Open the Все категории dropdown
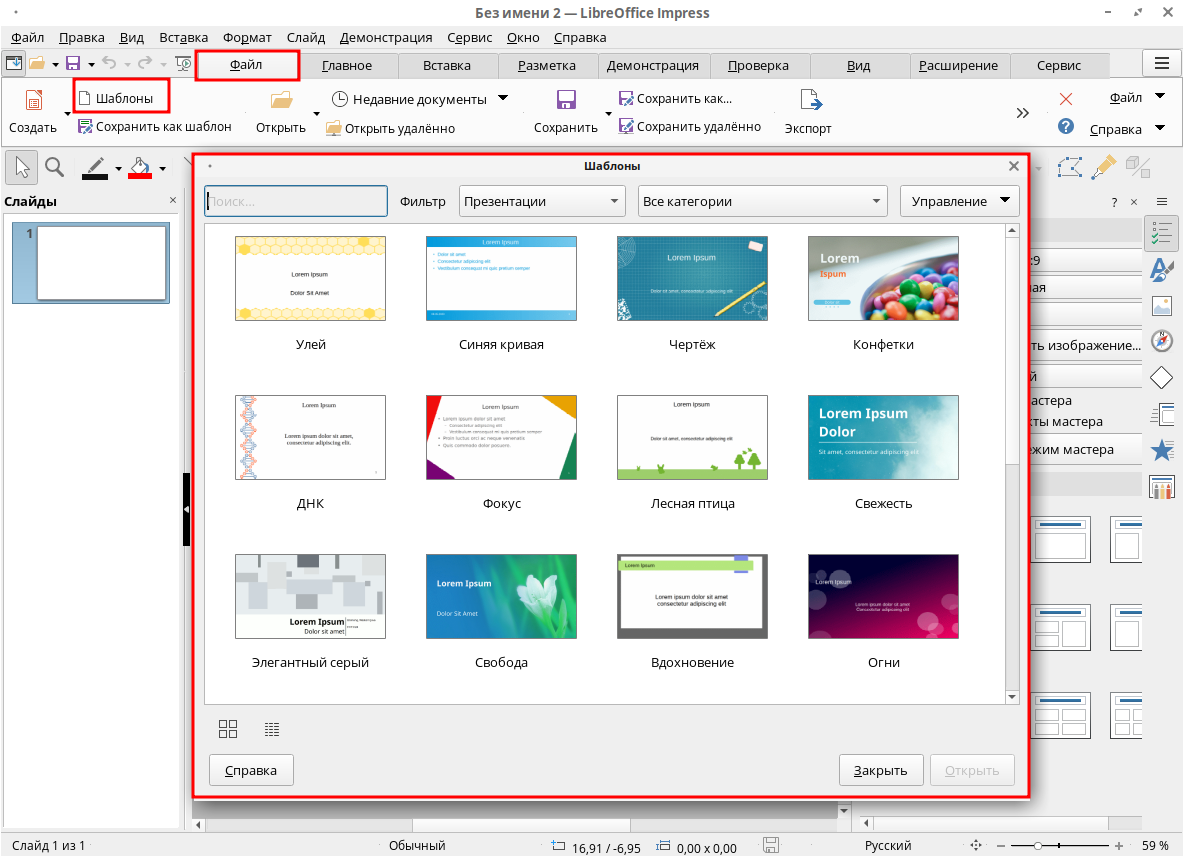Image resolution: width=1183 pixels, height=856 pixels. pyautogui.click(x=762, y=201)
